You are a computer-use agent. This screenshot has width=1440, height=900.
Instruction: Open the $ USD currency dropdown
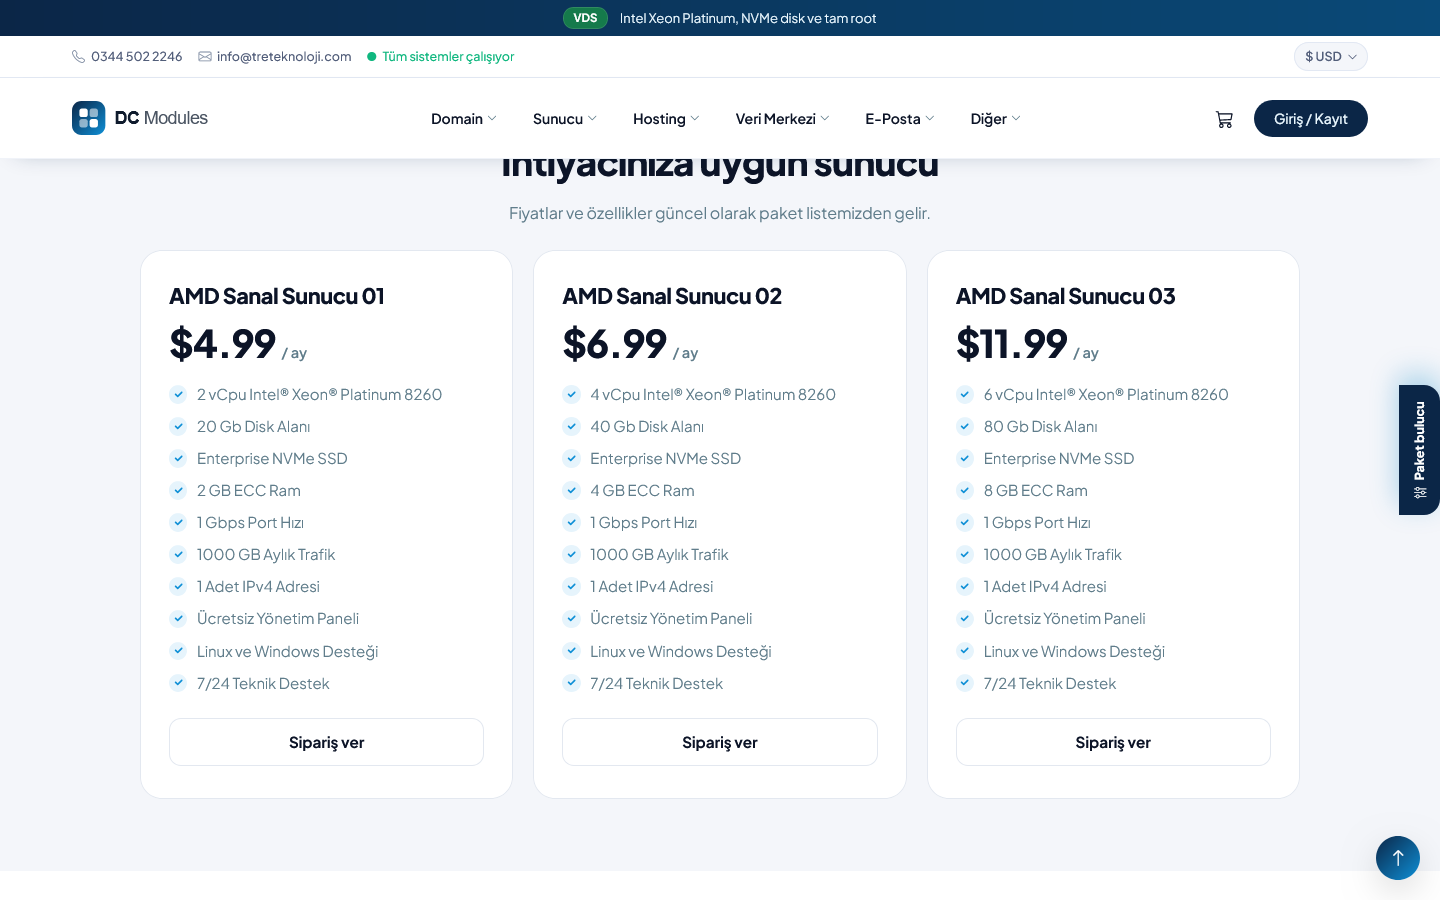tap(1330, 57)
